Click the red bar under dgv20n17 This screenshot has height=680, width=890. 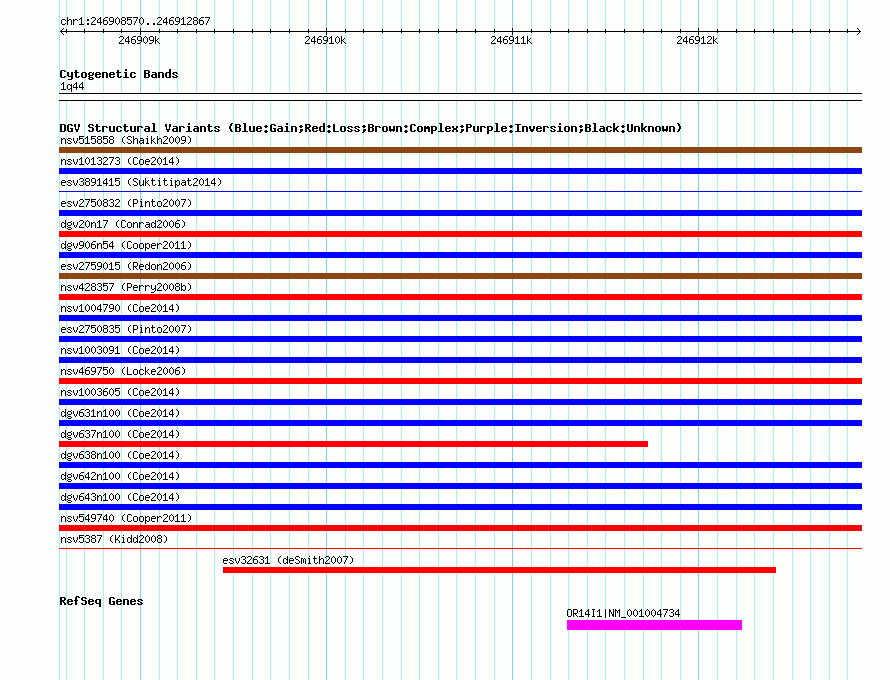pyautogui.click(x=460, y=234)
